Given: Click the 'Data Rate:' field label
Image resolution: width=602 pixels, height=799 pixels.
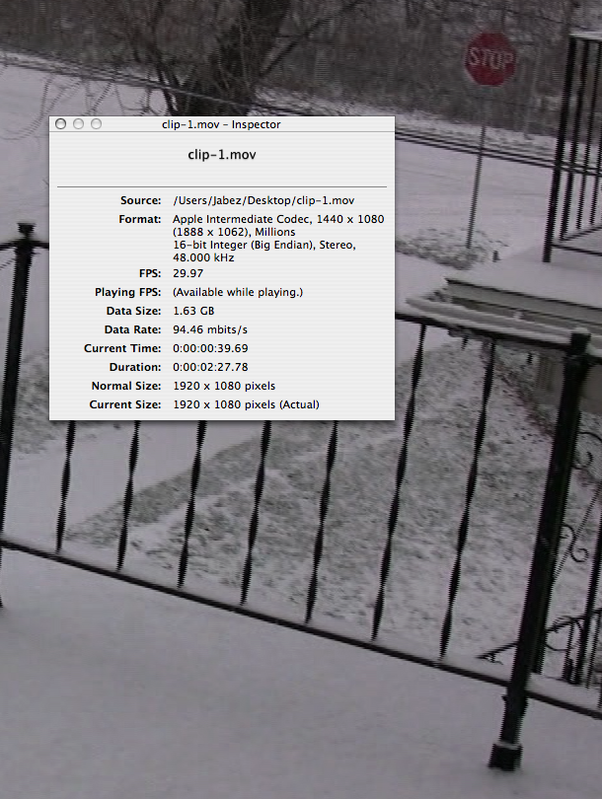Looking at the screenshot, I should (x=132, y=329).
